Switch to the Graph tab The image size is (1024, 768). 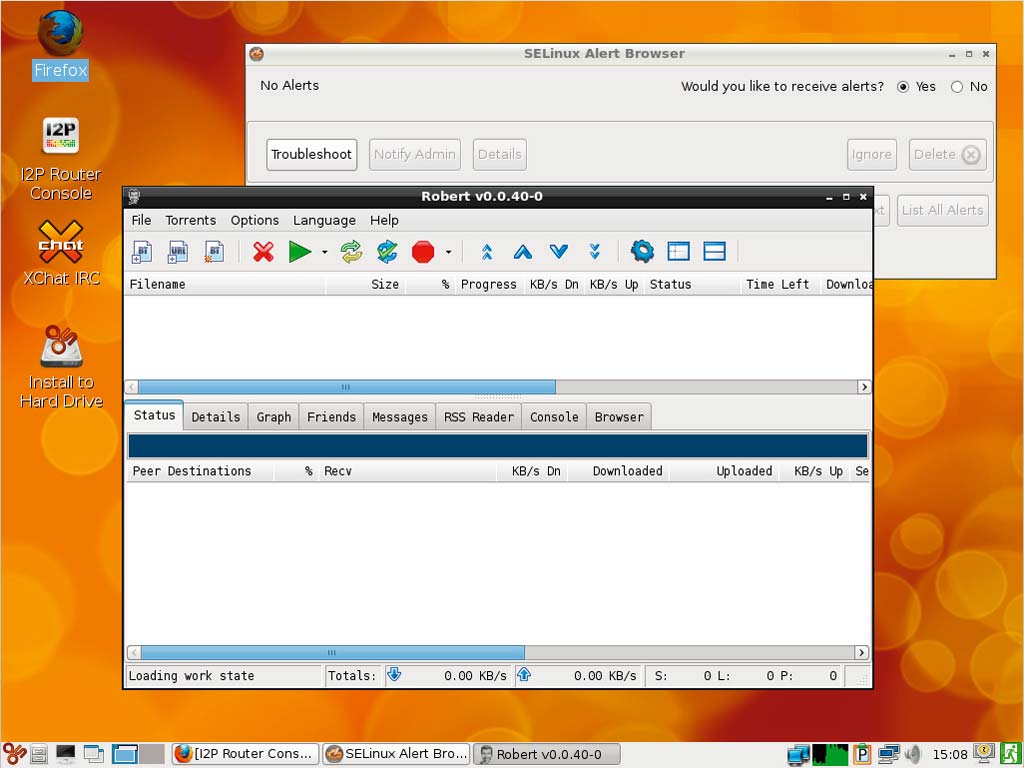click(274, 417)
